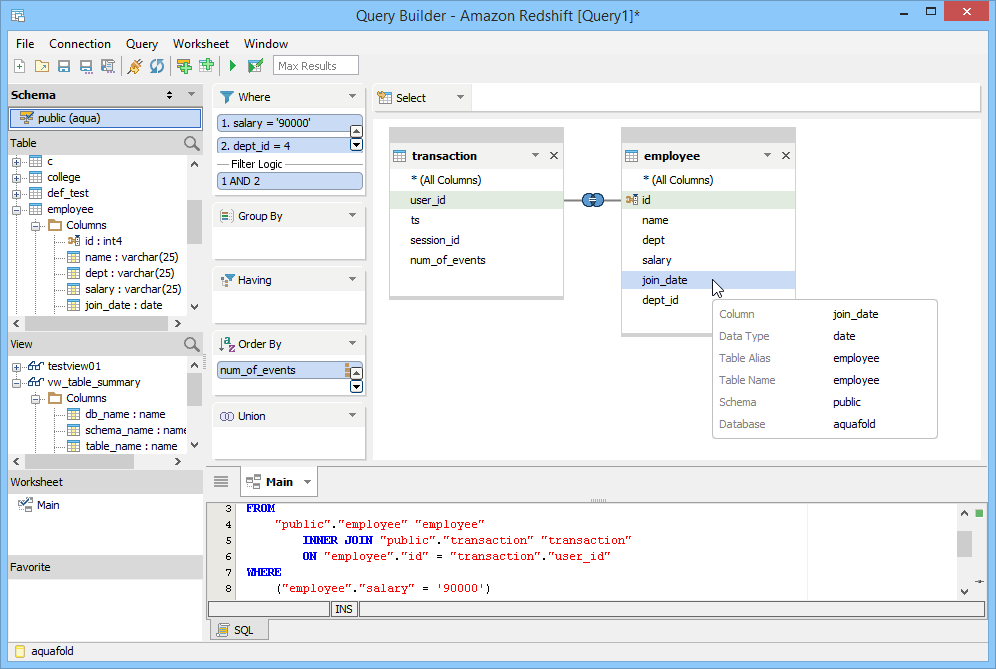
Task: Open the Connection menu
Action: click(80, 44)
